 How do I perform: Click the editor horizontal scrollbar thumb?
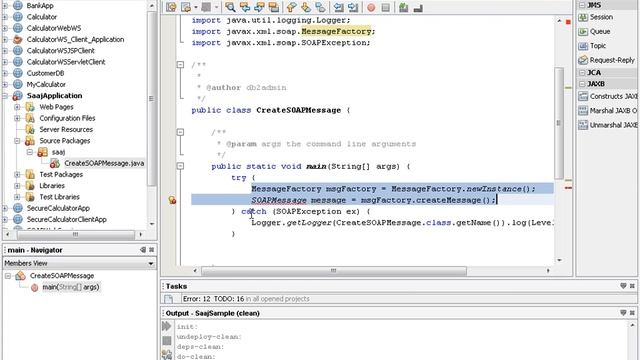pos(334,271)
